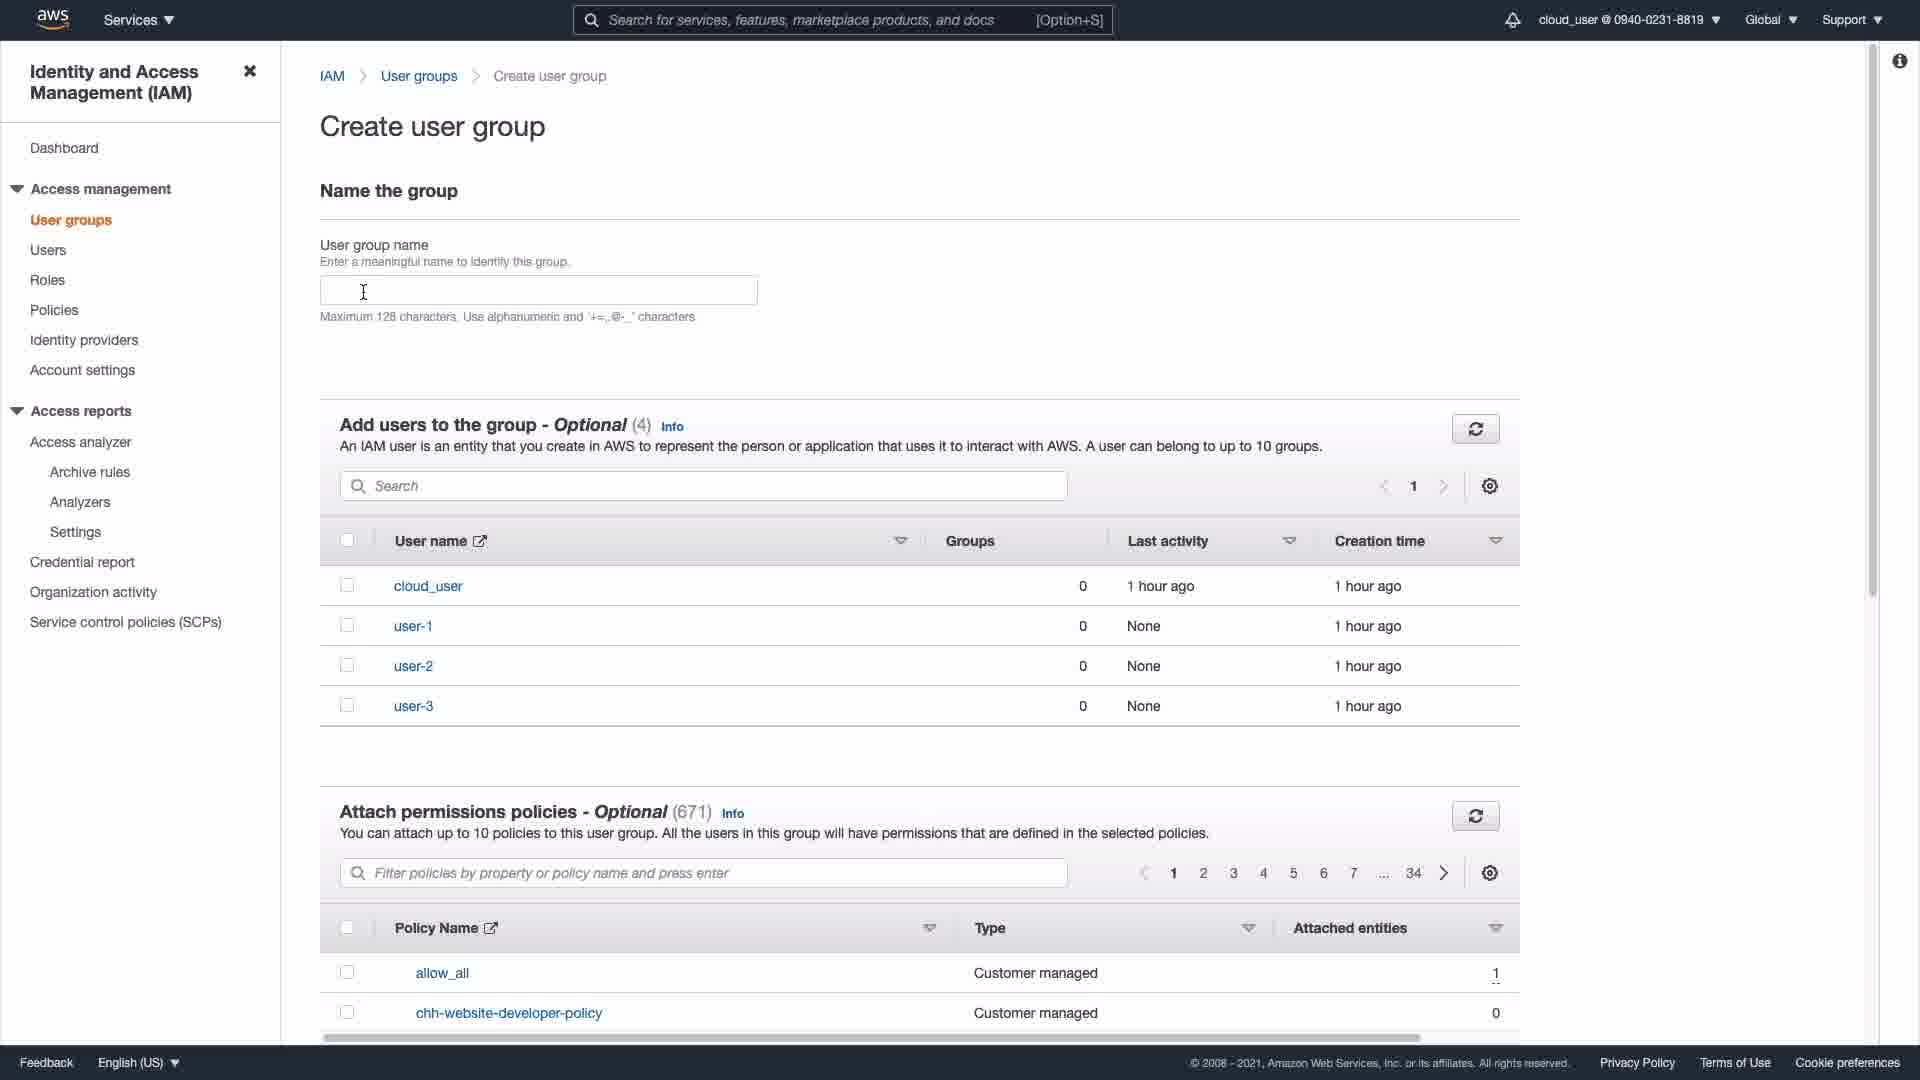Image resolution: width=1920 pixels, height=1080 pixels.
Task: Refresh the permissions policies list
Action: (x=1475, y=816)
